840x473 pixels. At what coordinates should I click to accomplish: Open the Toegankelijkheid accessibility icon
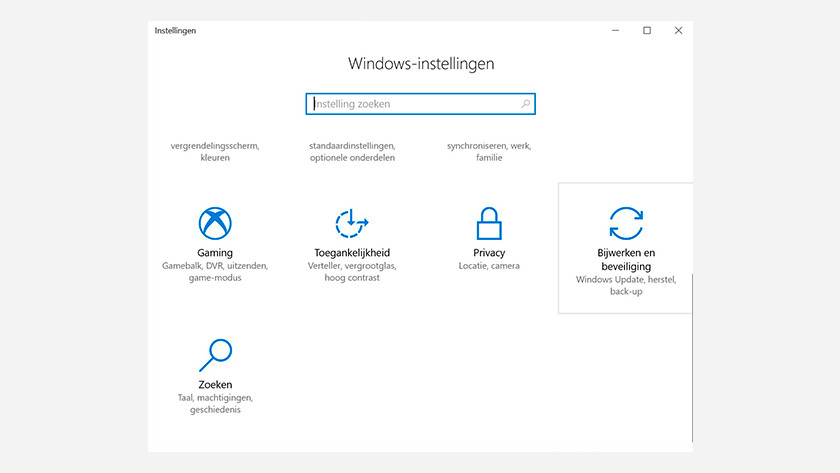(351, 223)
